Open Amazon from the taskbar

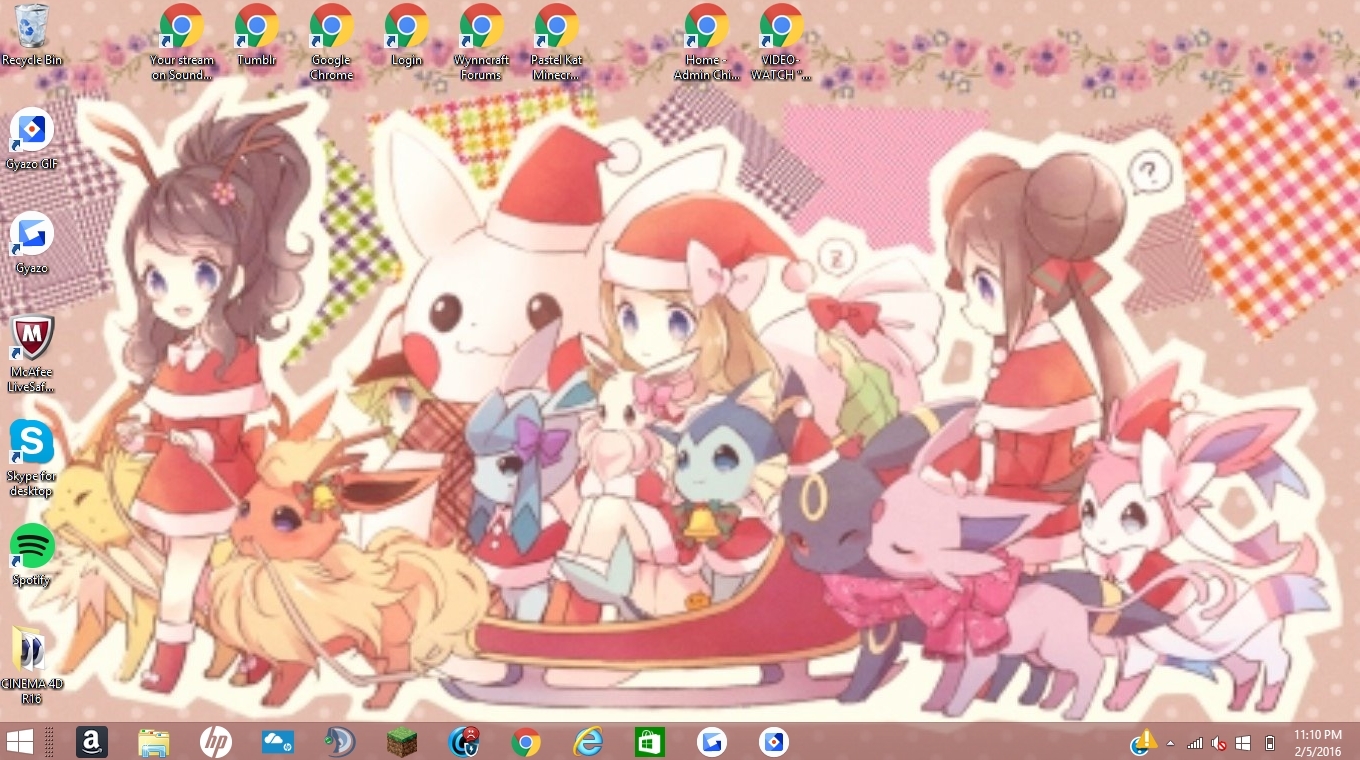coord(92,742)
